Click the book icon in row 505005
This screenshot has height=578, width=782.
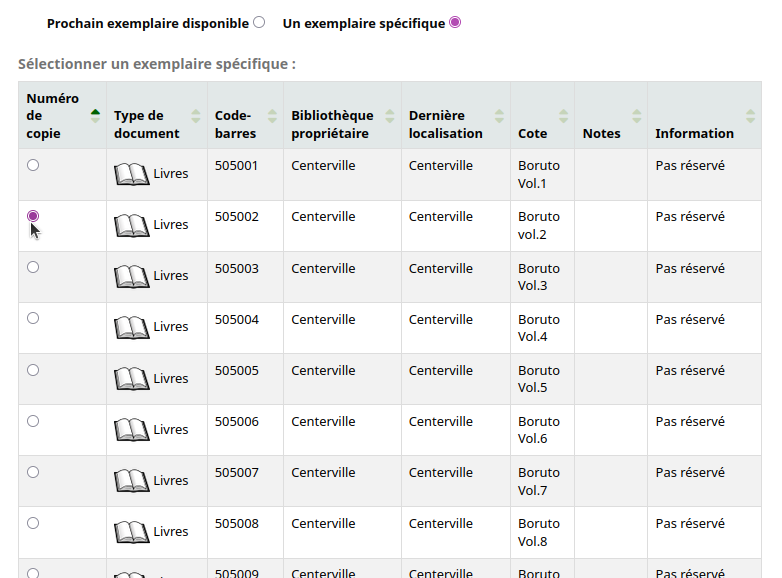pos(132,379)
